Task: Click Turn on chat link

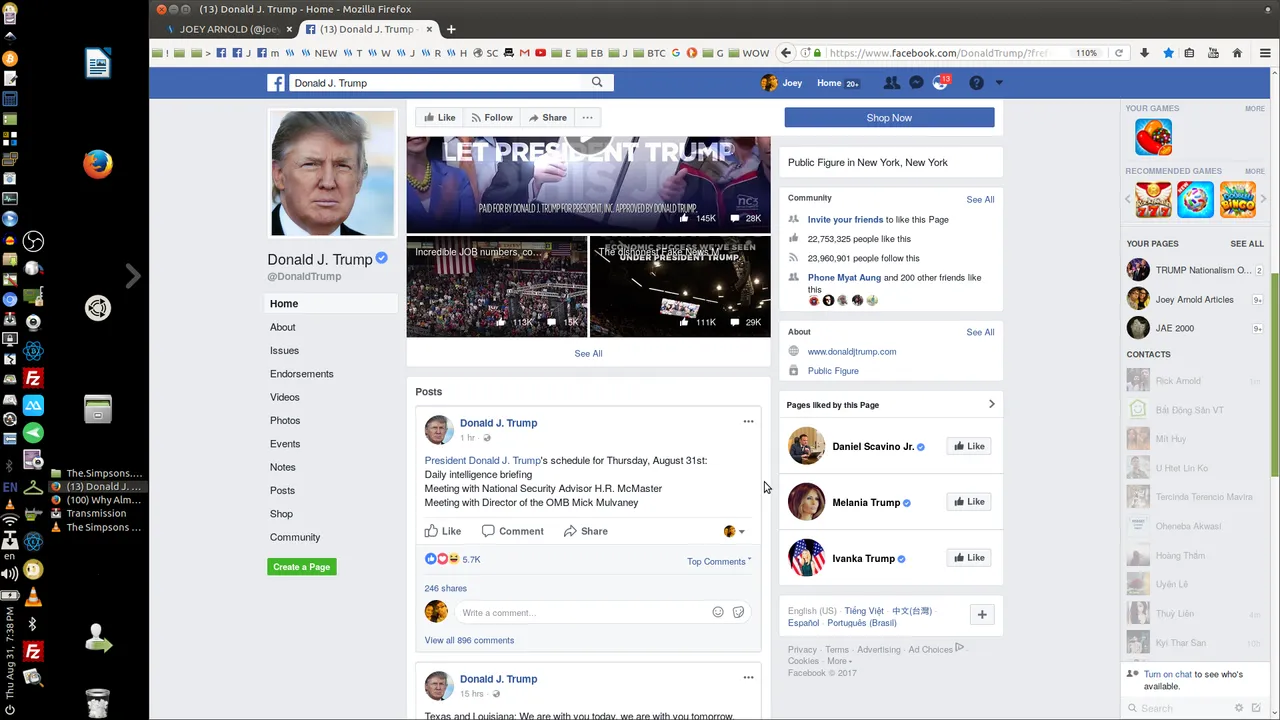Action: pos(1167,675)
